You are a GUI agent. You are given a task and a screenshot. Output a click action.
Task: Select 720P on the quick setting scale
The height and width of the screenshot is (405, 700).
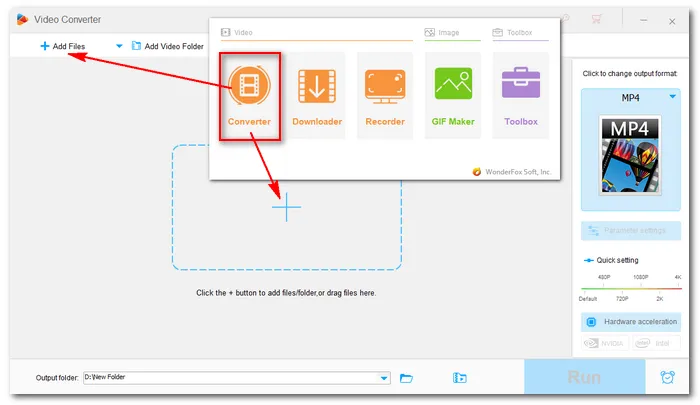(622, 299)
